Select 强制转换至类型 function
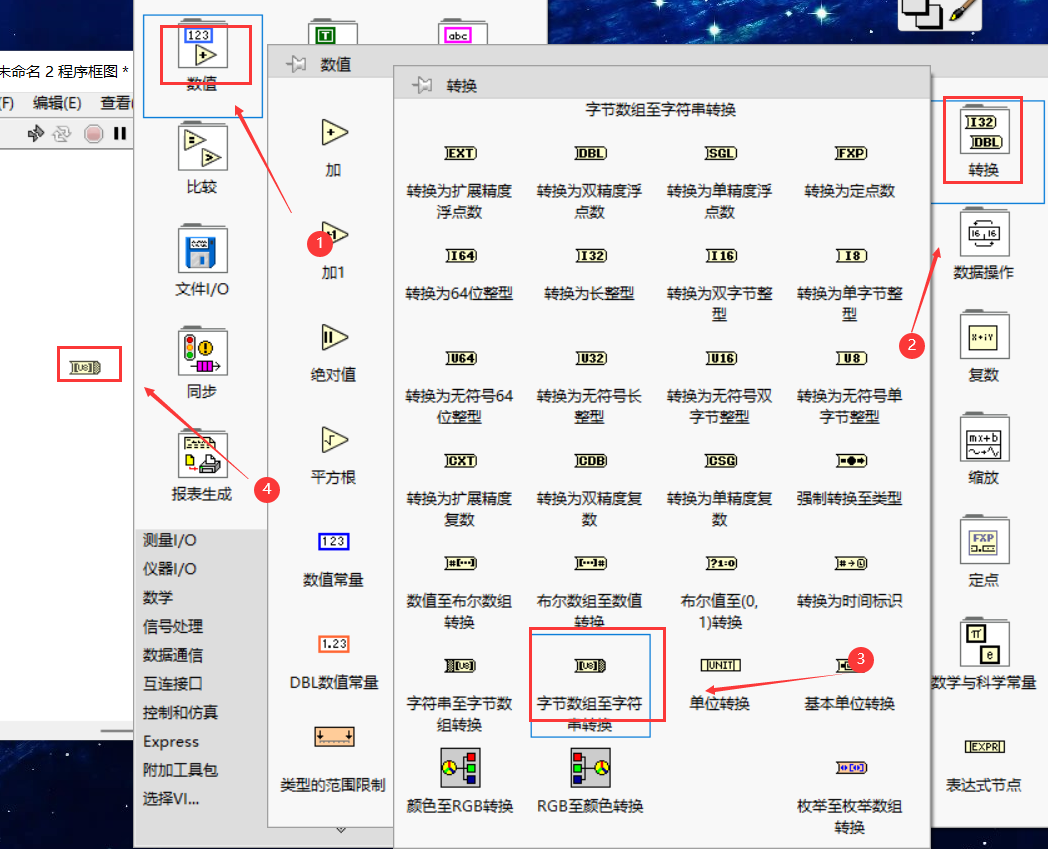 [x=851, y=461]
